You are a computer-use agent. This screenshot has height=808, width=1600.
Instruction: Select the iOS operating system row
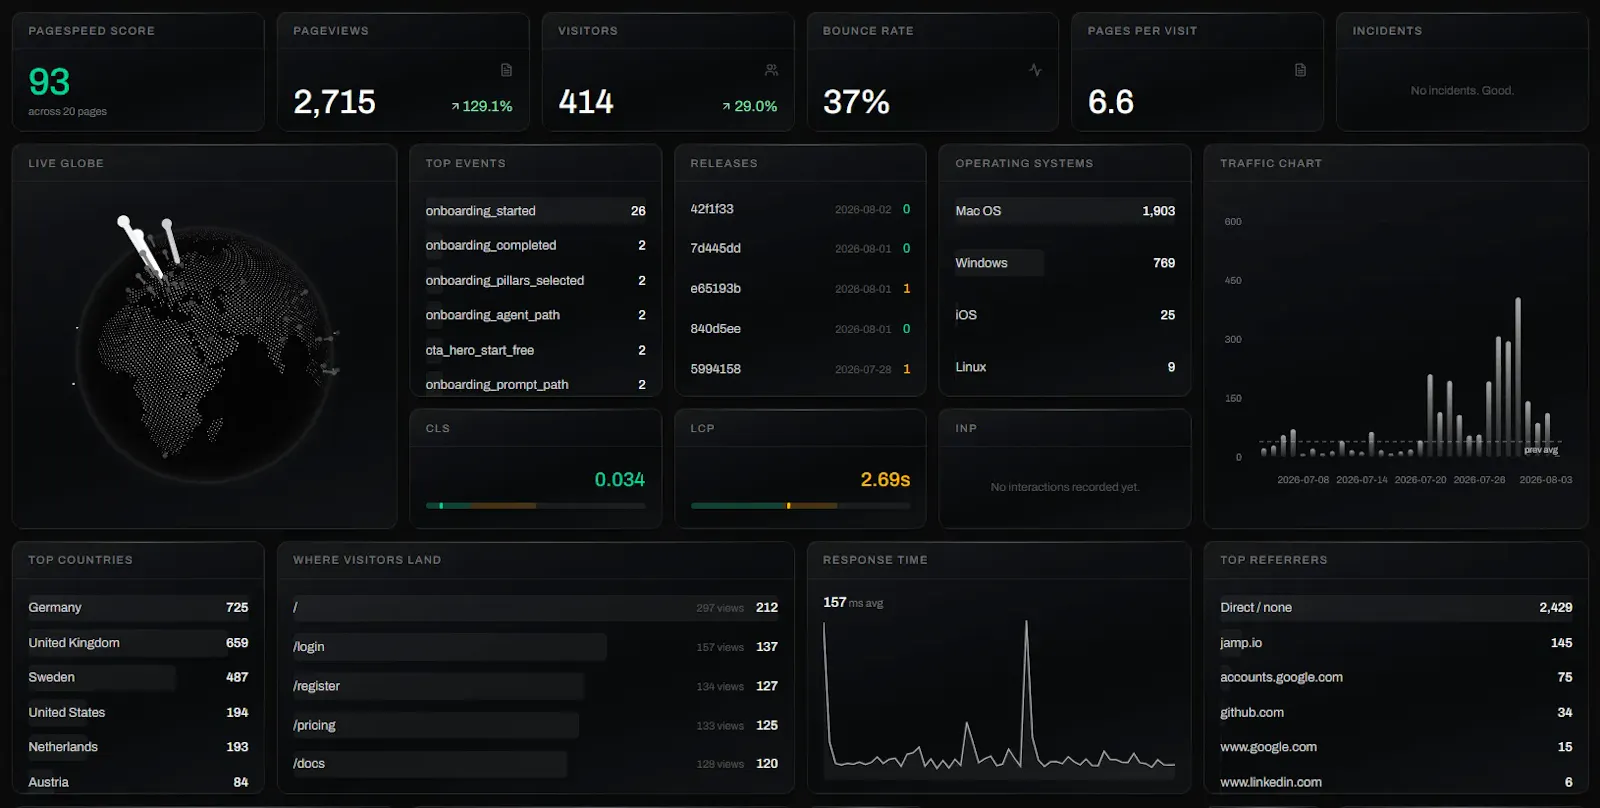1065,315
